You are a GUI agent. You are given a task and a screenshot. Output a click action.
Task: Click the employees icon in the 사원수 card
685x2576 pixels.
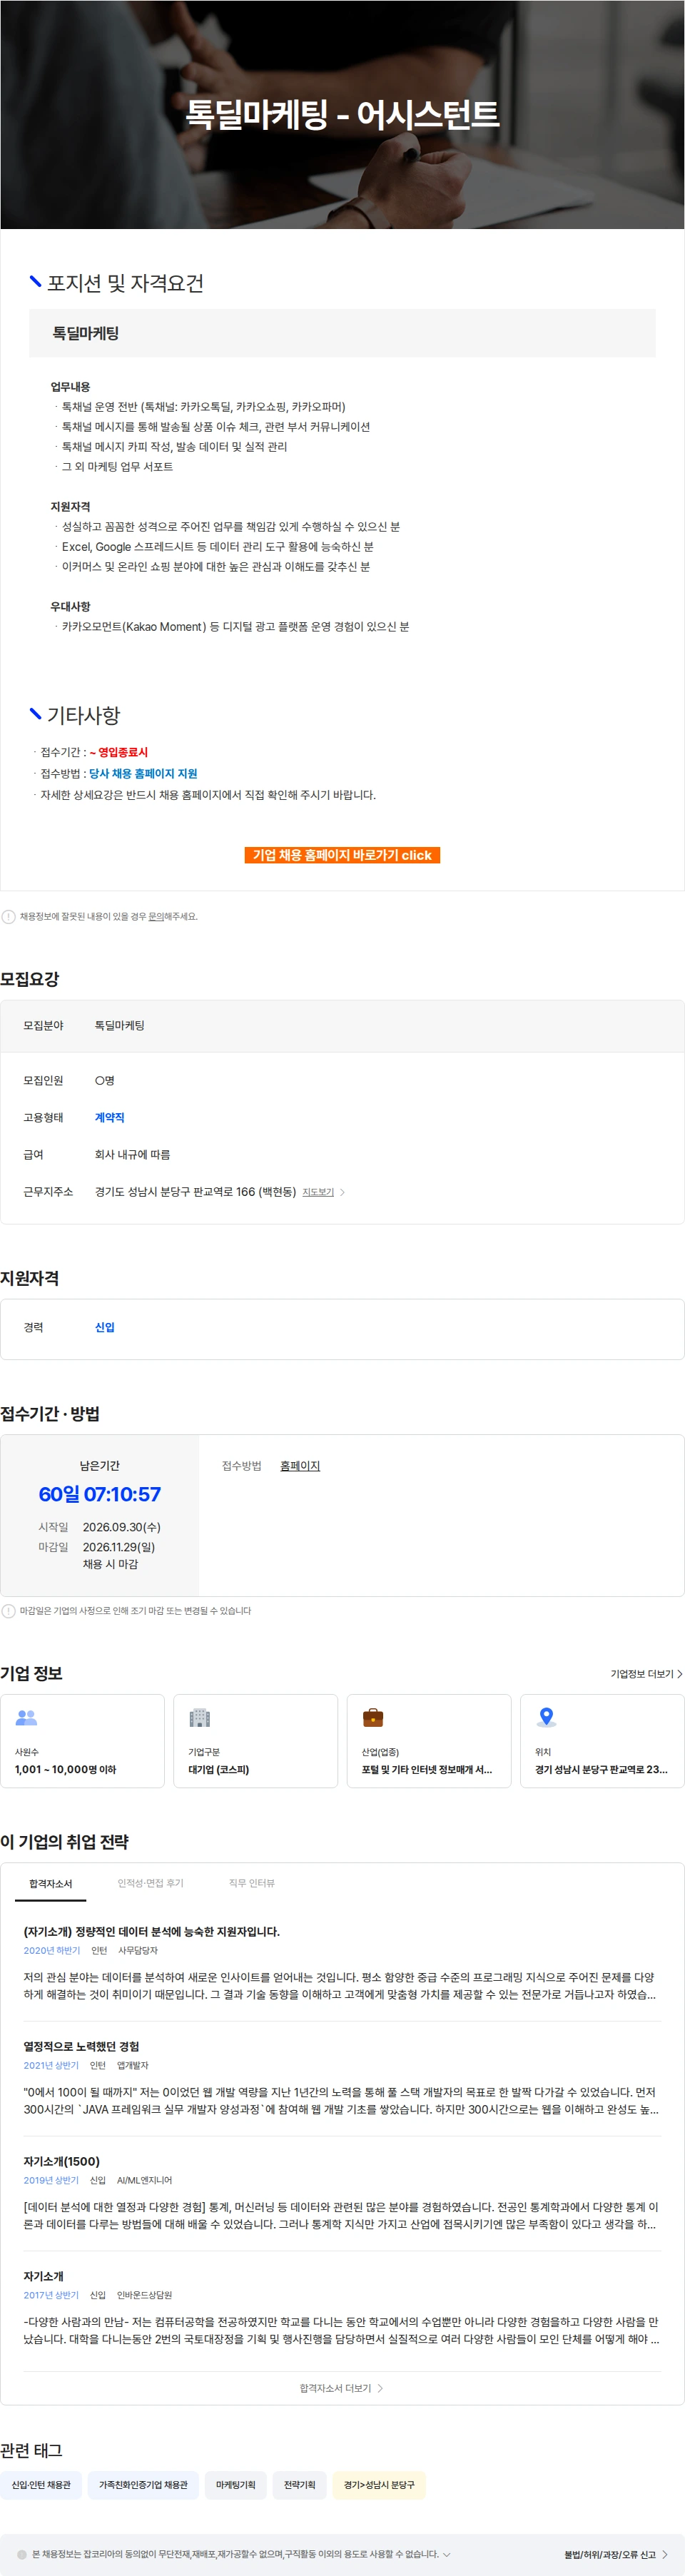(x=26, y=1717)
